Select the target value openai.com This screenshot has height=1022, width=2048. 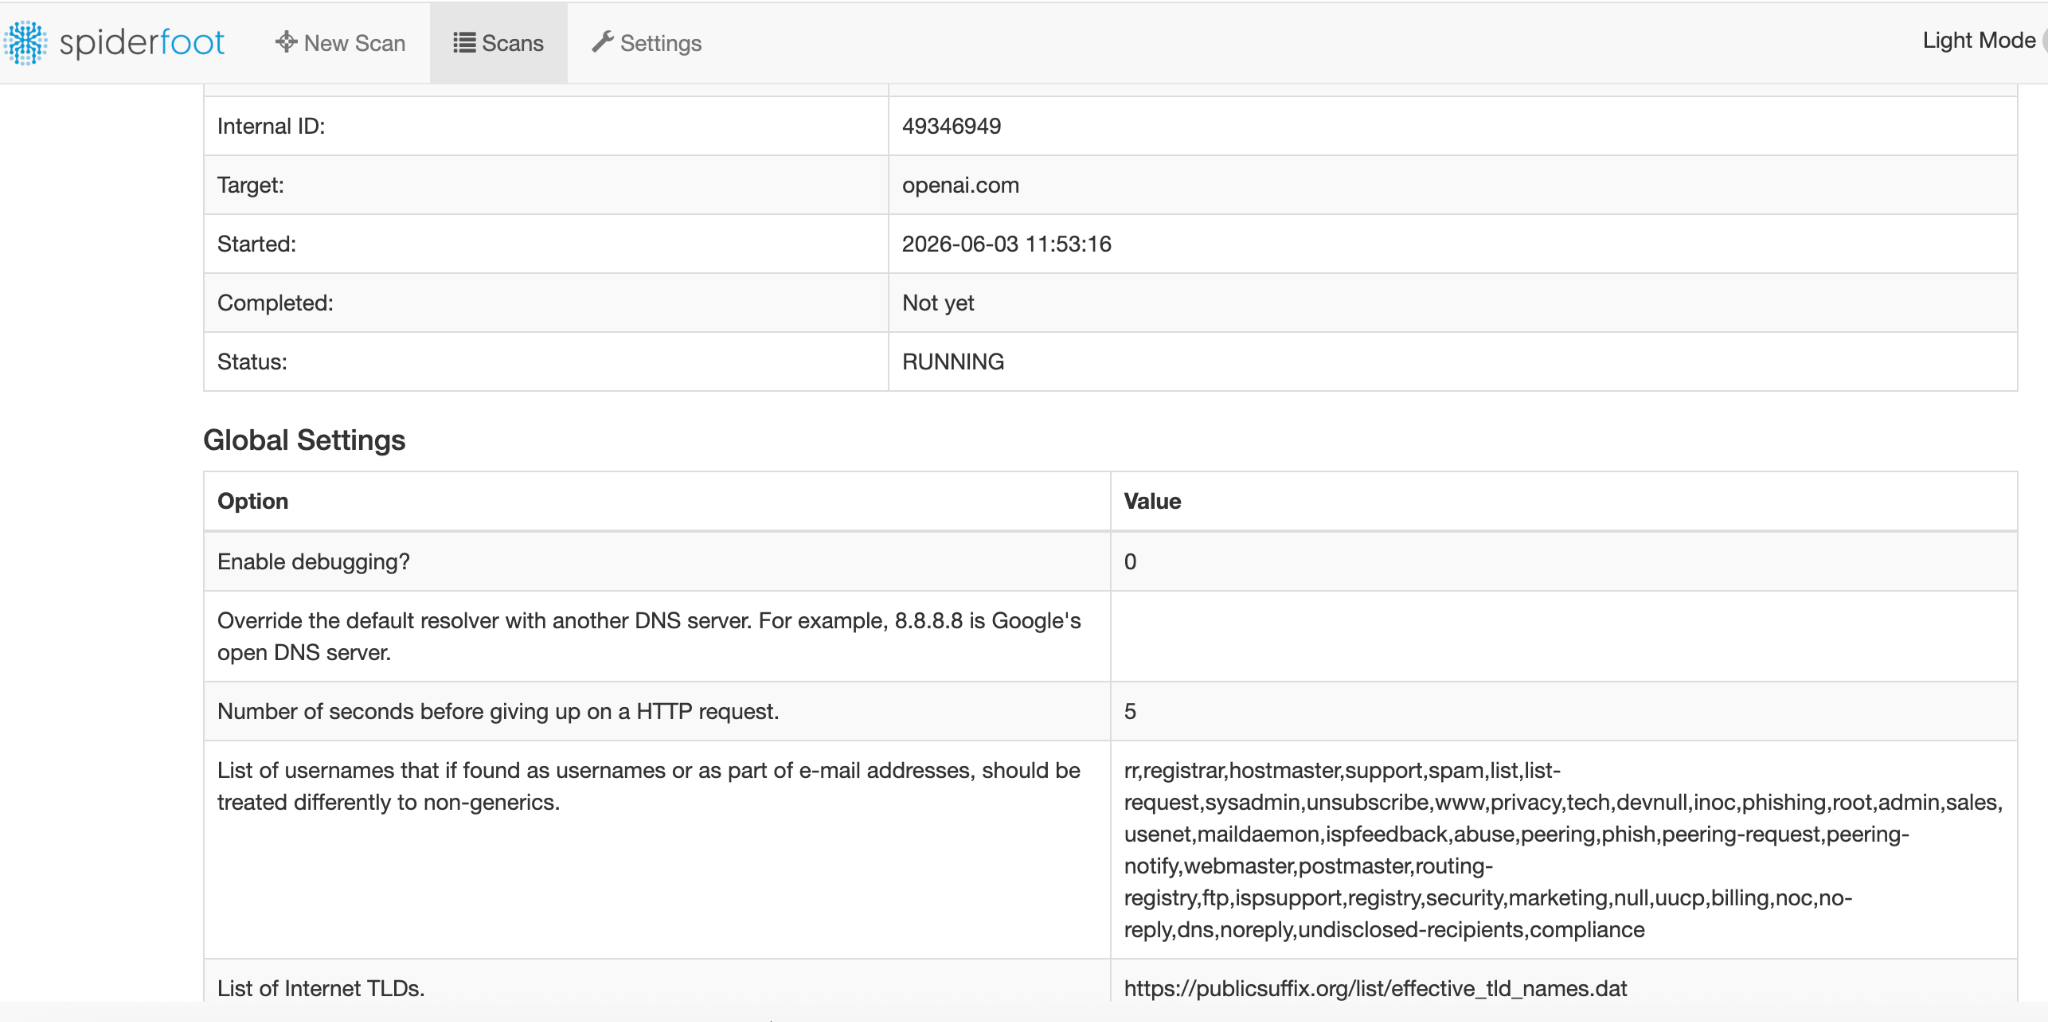pyautogui.click(x=960, y=185)
